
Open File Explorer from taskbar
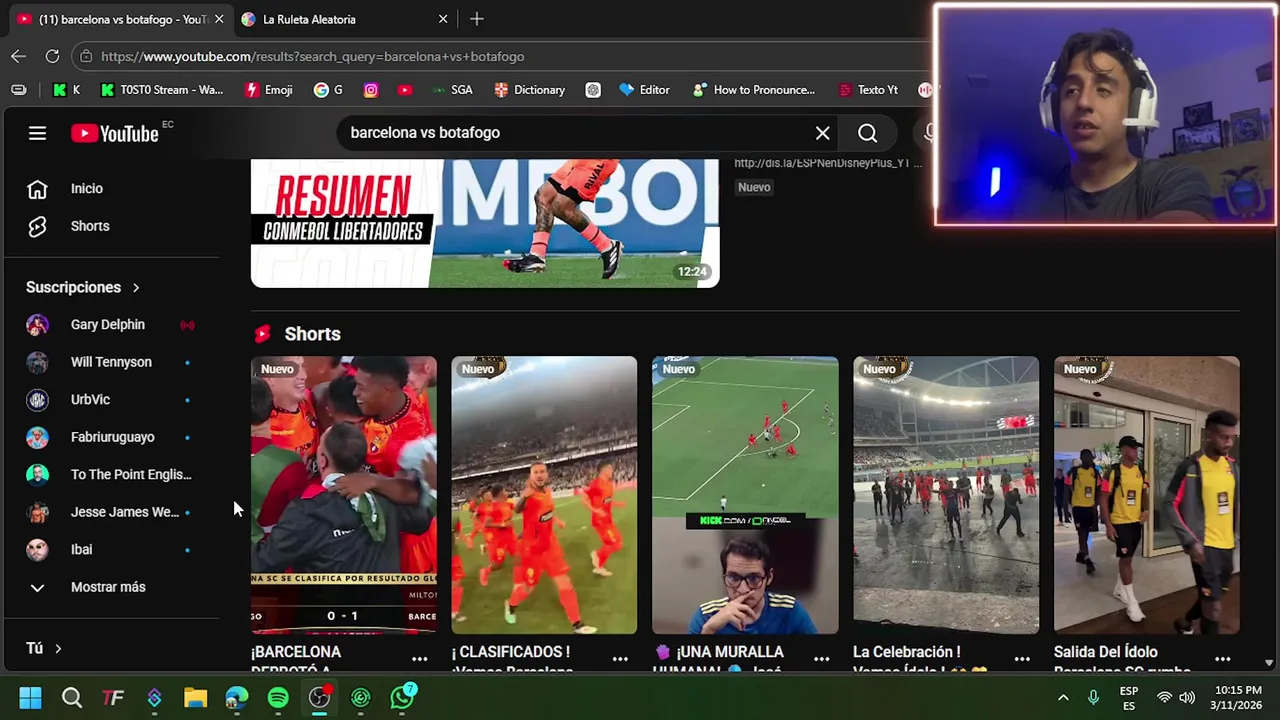(195, 698)
